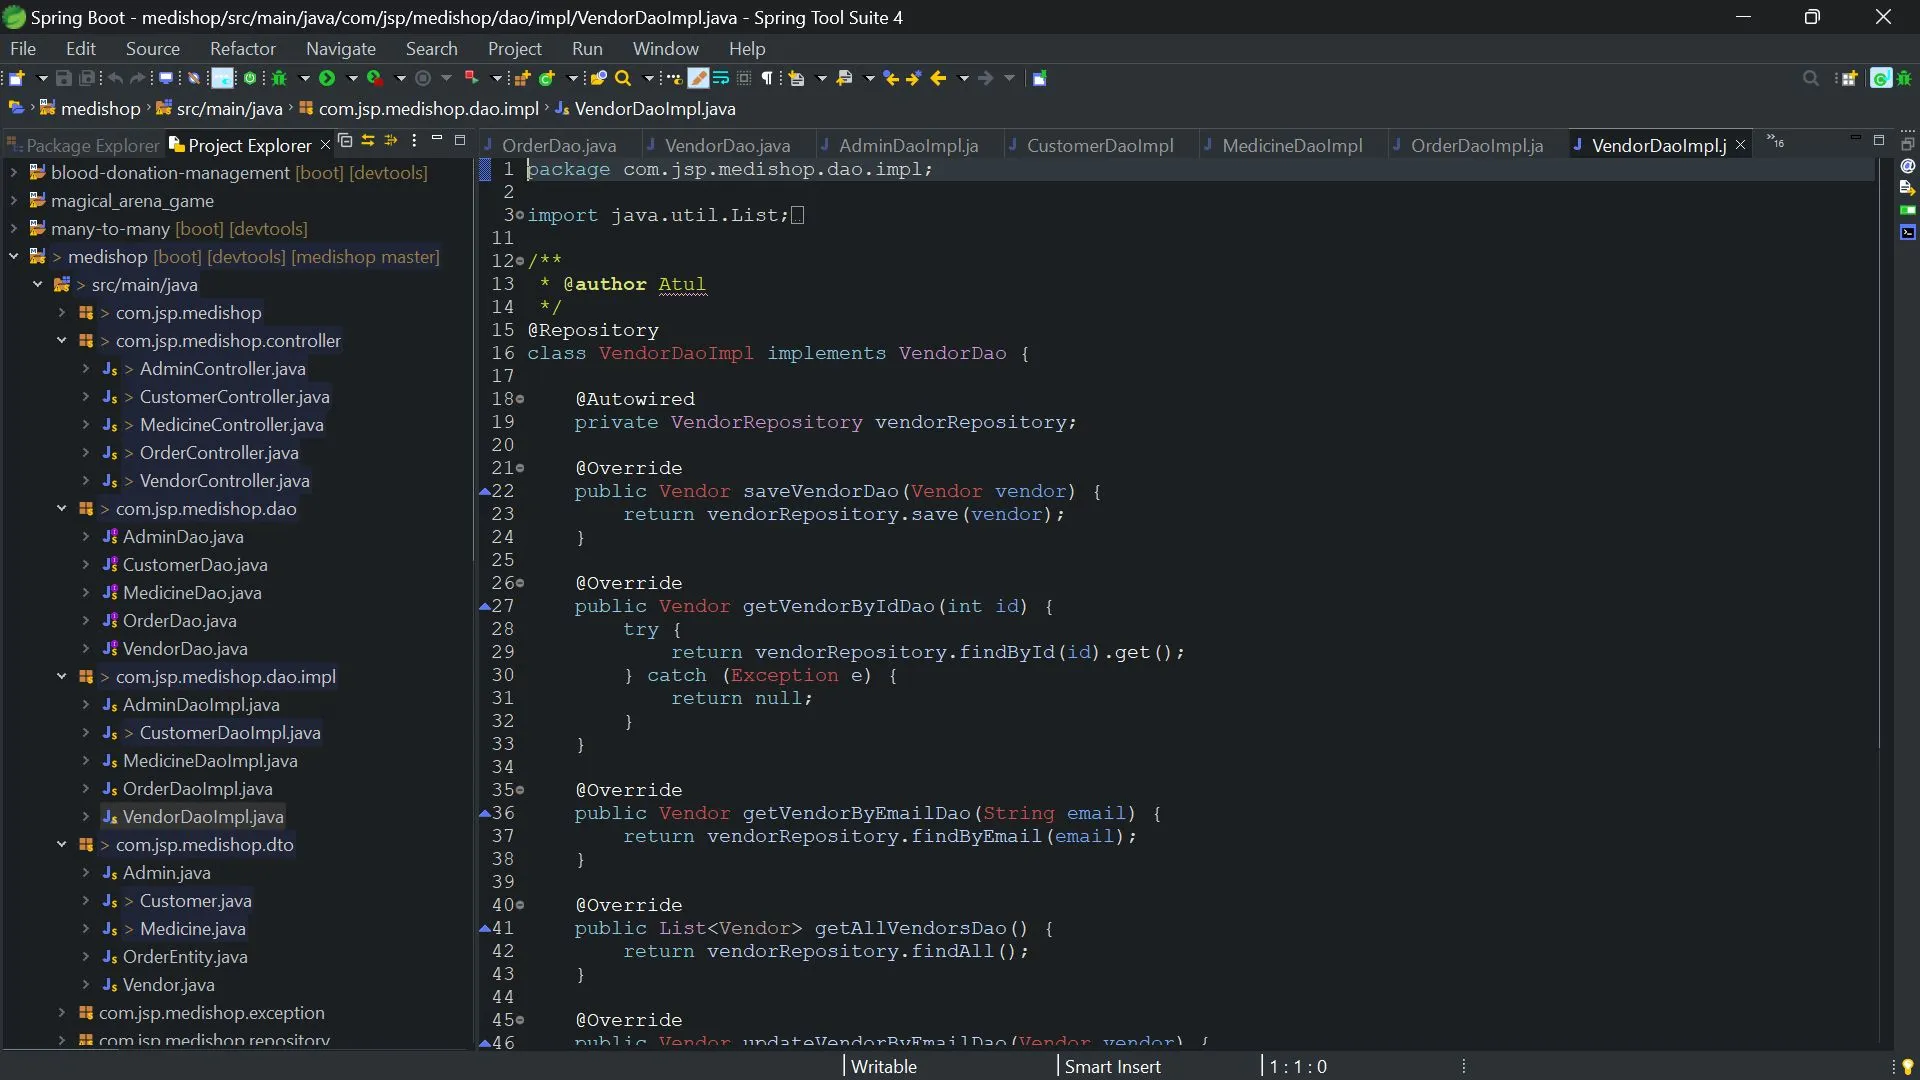
Task: Click src/main/java breadcrumb segment
Action: (229, 108)
